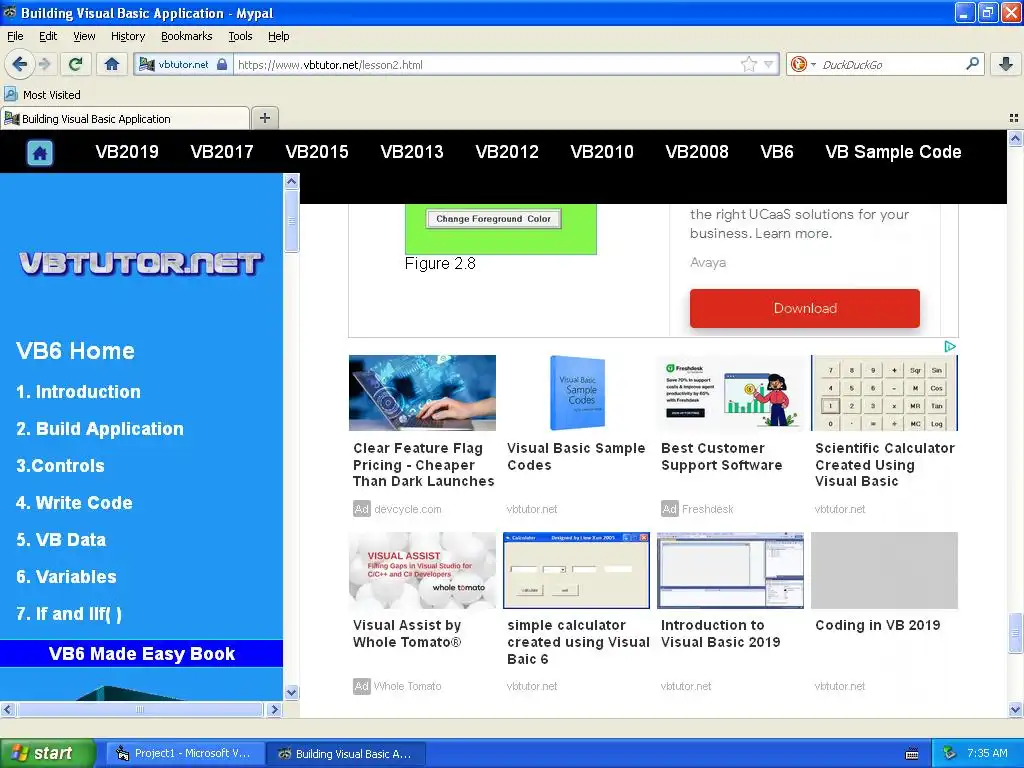The image size is (1024, 768).
Task: Click the page scrollbar down arrow
Action: click(1015, 709)
